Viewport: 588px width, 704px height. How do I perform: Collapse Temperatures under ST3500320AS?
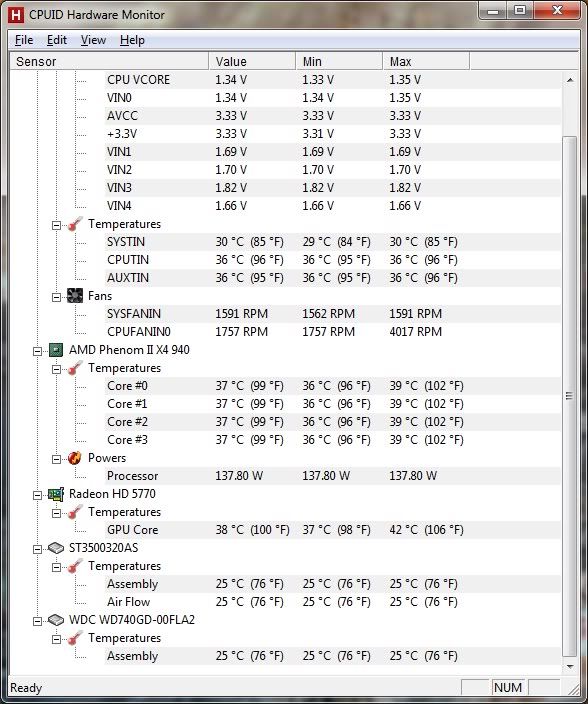(57, 567)
